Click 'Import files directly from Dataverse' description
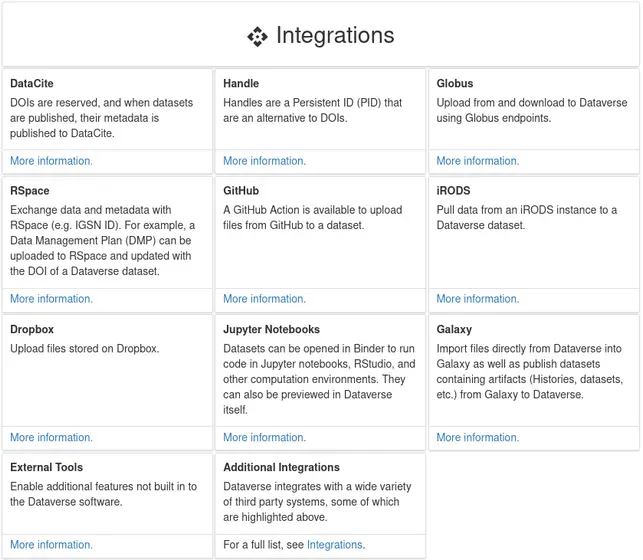This screenshot has height=560, width=643. [x=530, y=371]
